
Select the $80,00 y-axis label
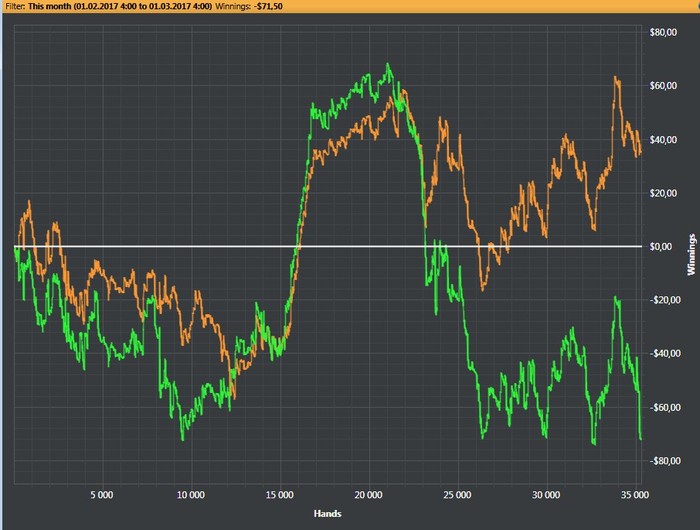click(663, 32)
